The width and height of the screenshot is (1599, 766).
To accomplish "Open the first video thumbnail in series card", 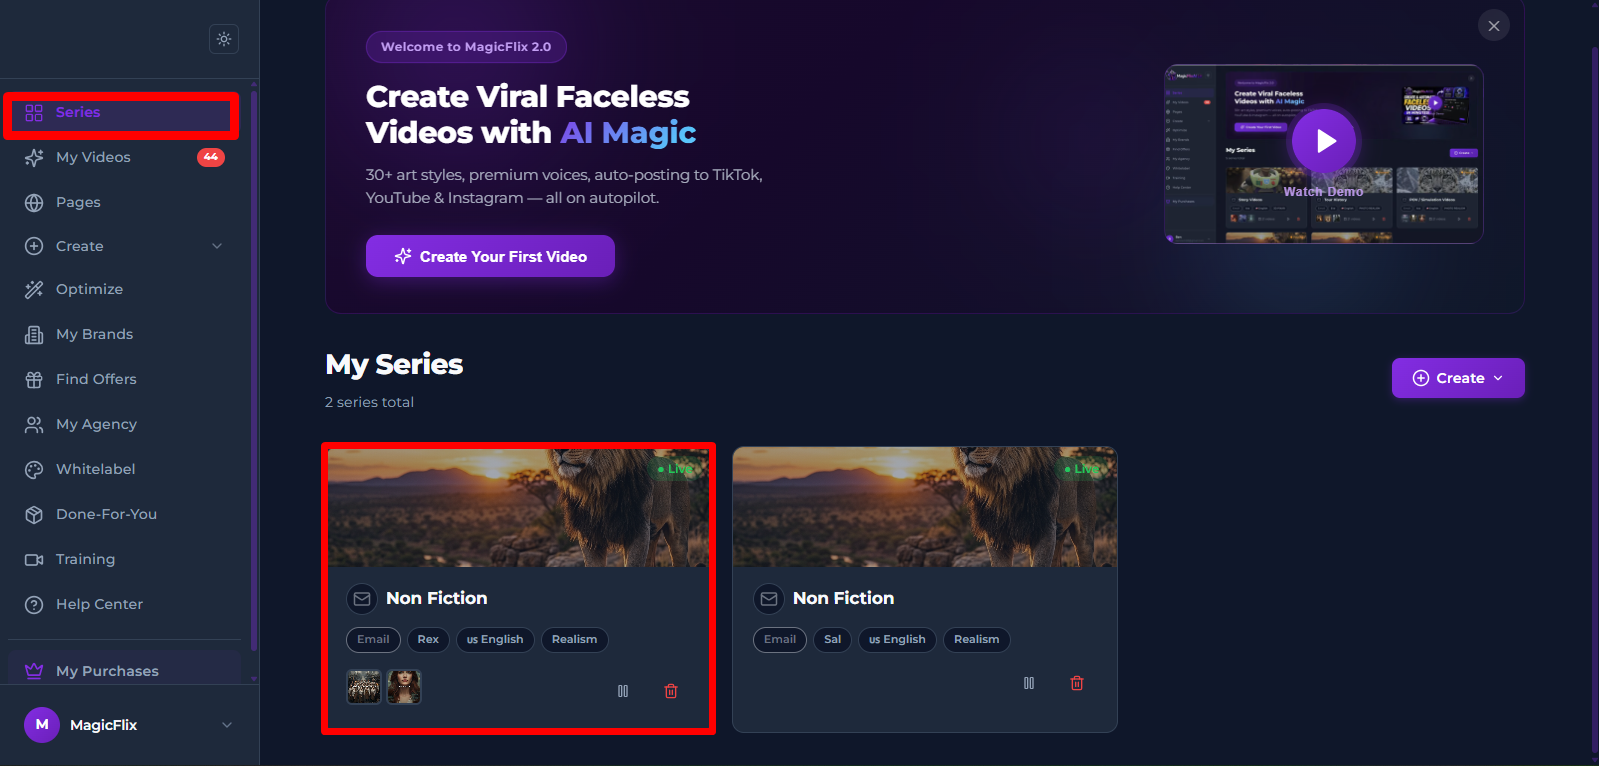I will coord(364,687).
